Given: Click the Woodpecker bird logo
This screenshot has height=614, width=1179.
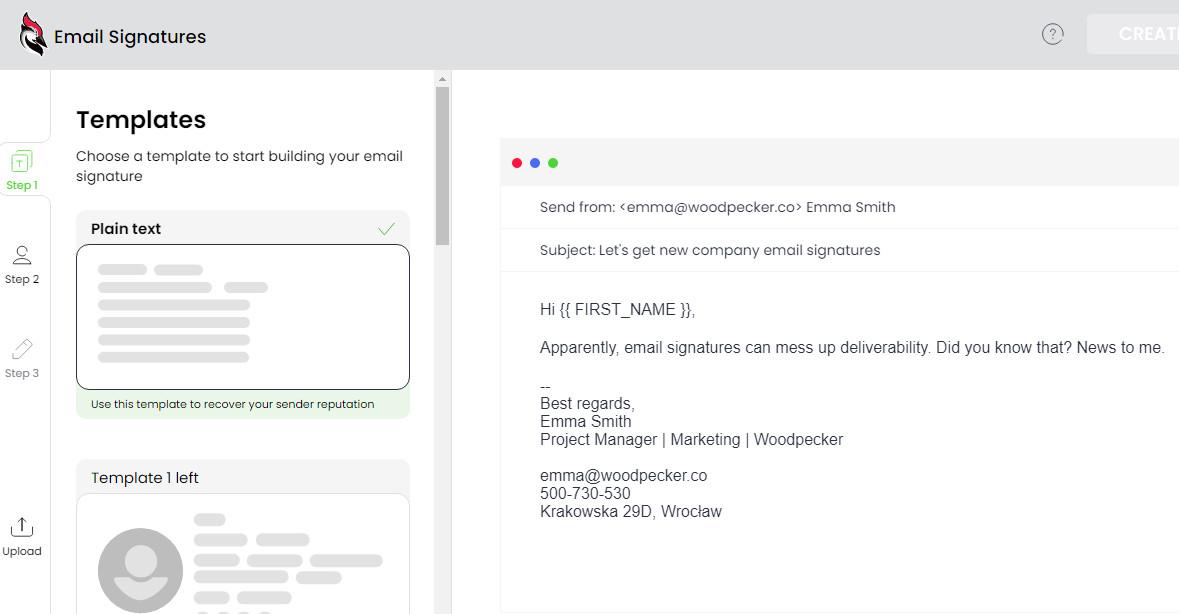Looking at the screenshot, I should (x=33, y=35).
